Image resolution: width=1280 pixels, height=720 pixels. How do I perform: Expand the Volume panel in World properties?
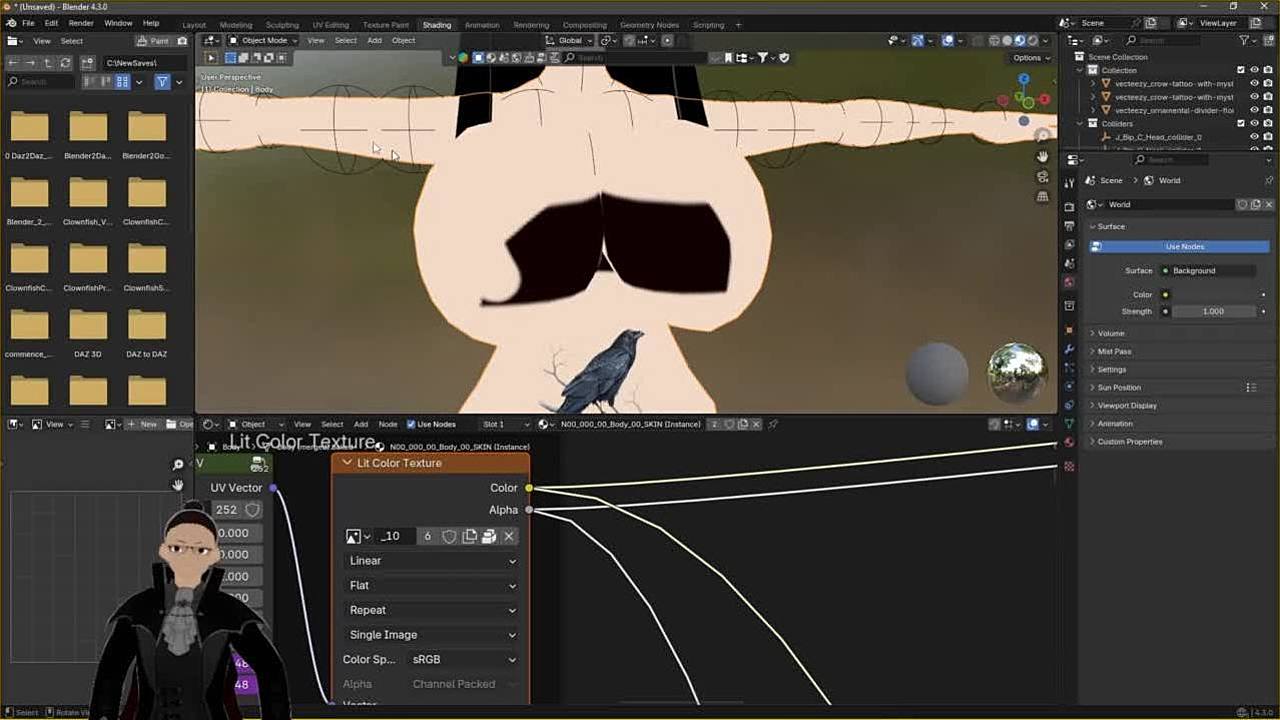click(1110, 333)
